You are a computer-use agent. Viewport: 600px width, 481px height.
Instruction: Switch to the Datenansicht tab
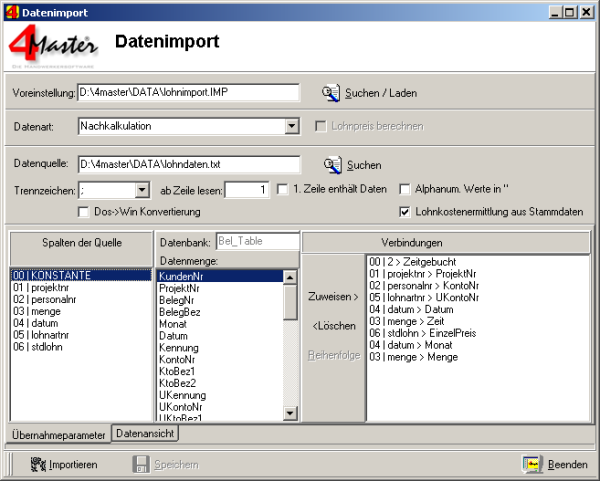pos(145,434)
